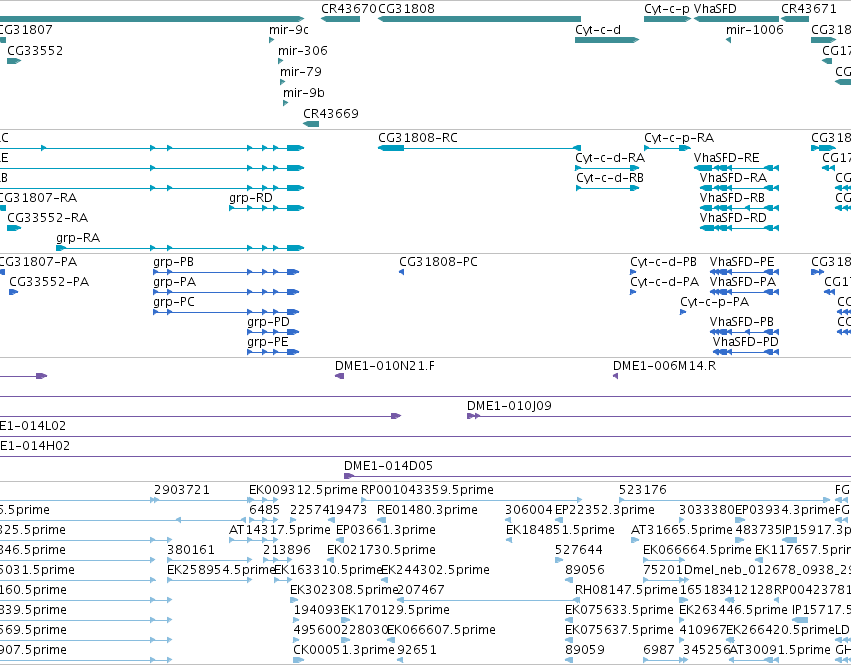
Task: Open the DME1-006M14.R clone label
Action: point(664,366)
